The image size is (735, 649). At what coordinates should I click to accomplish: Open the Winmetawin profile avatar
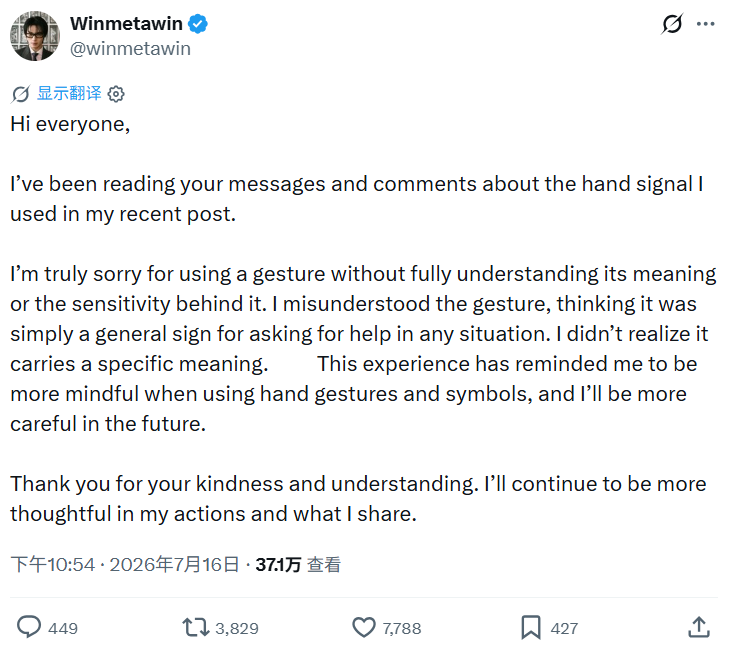pos(35,36)
